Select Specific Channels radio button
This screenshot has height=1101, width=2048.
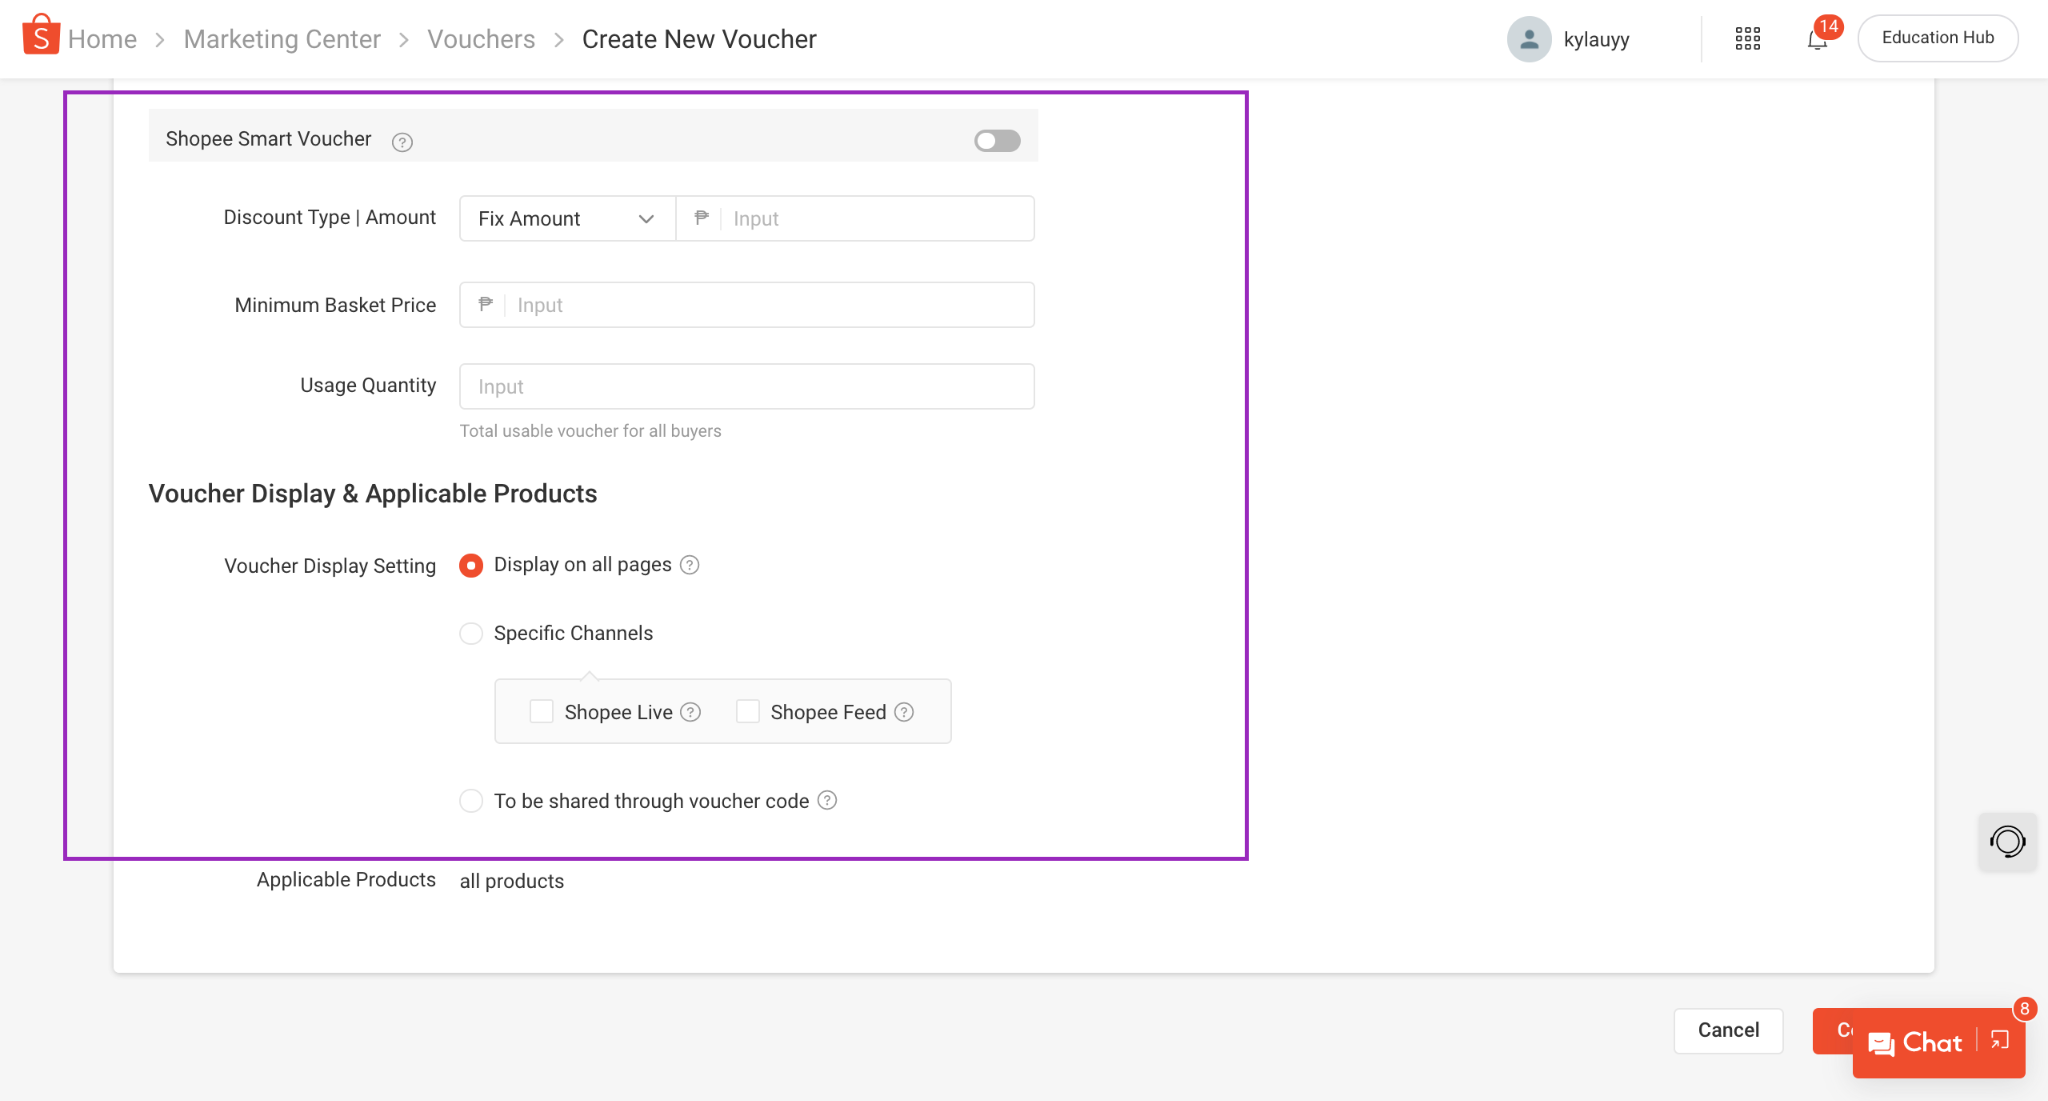coord(471,634)
